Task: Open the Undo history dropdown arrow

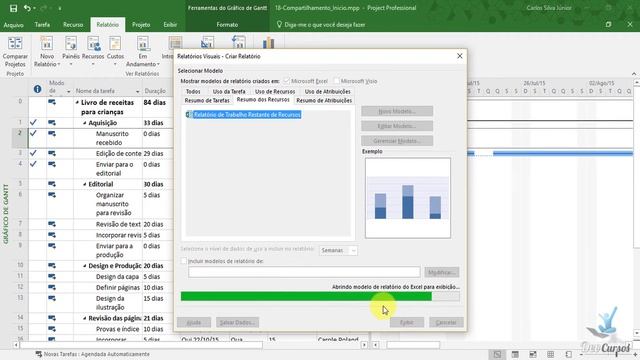Action: click(34, 8)
